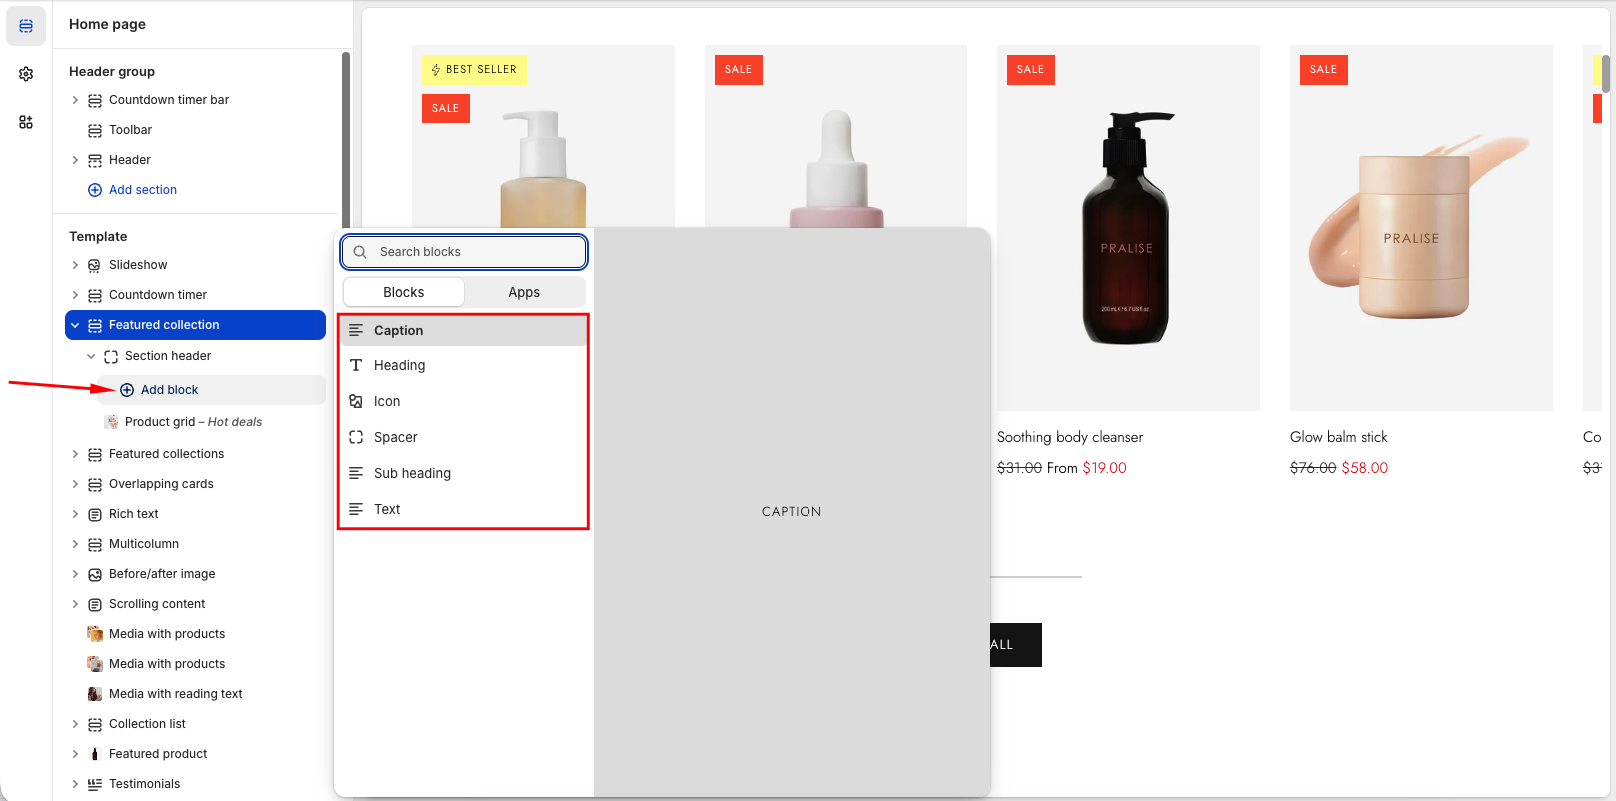Choose Sub heading from block list
Viewport: 1616px width, 801px height.
pyautogui.click(x=412, y=473)
